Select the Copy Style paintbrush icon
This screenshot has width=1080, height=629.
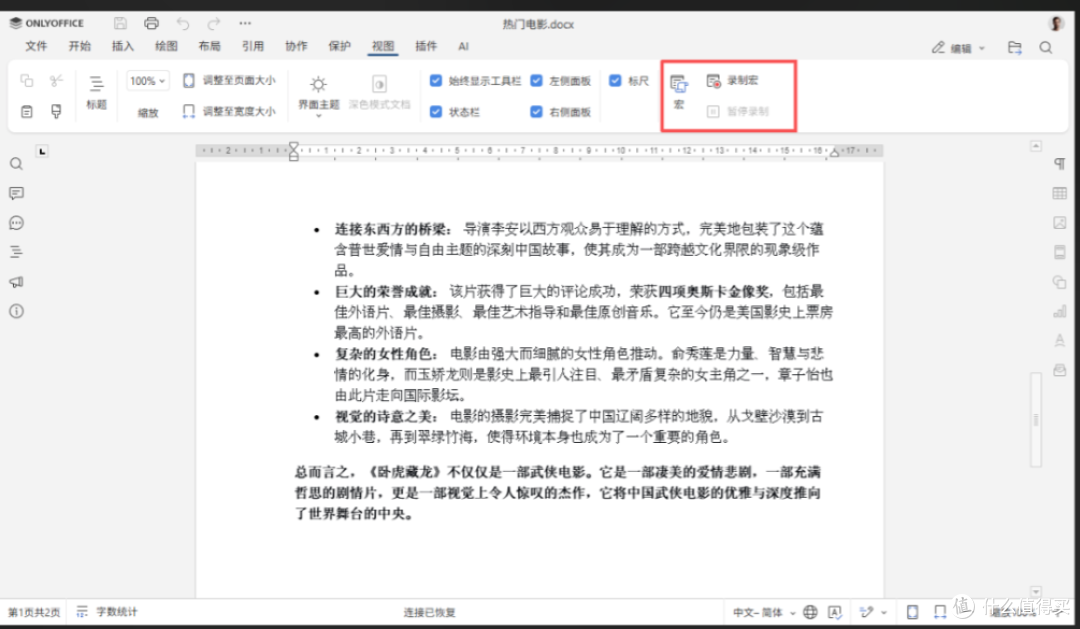click(x=56, y=112)
